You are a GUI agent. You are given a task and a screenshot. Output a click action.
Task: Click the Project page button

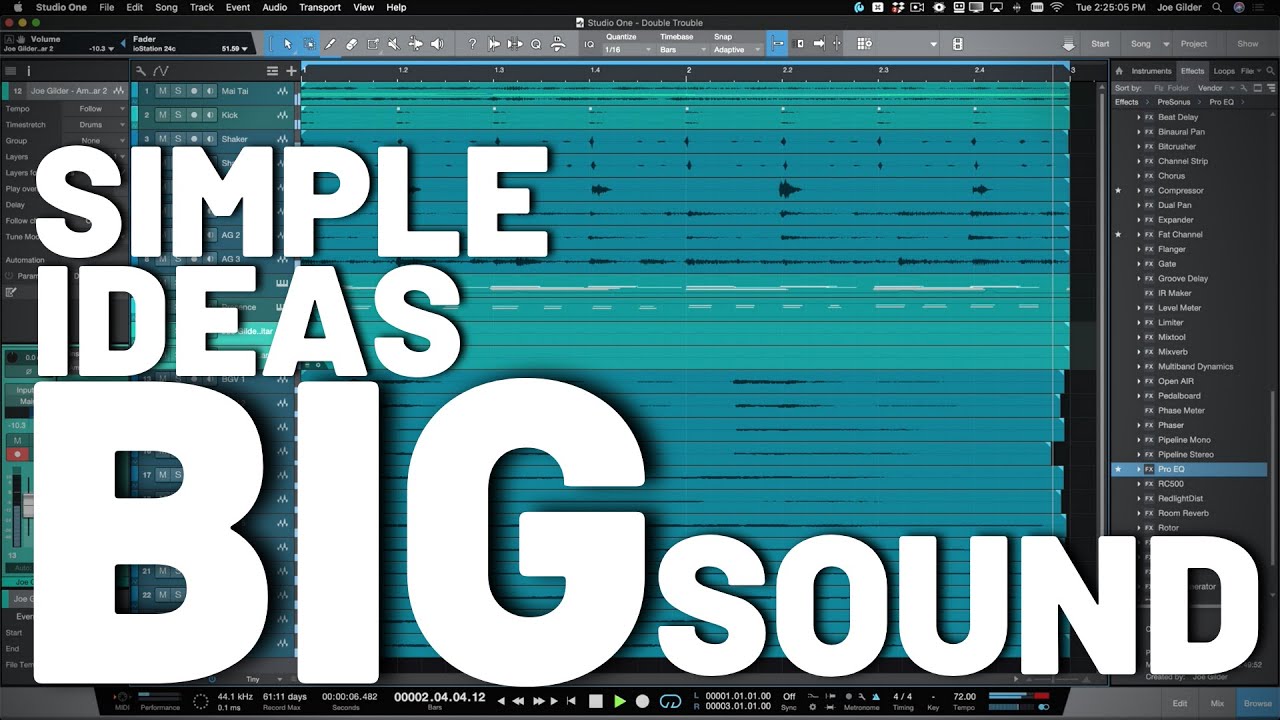[1194, 44]
